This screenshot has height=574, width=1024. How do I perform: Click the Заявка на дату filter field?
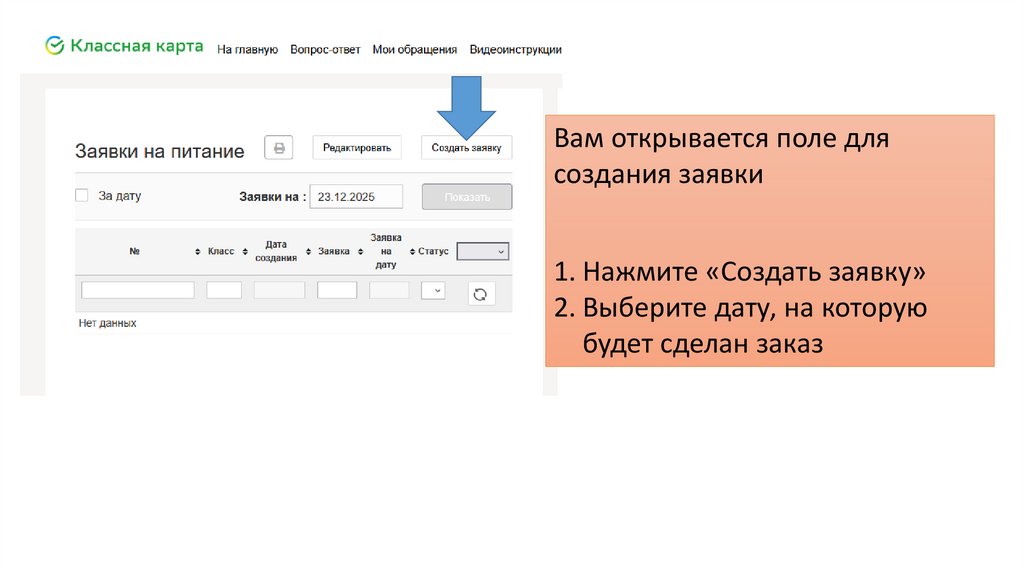coord(389,290)
